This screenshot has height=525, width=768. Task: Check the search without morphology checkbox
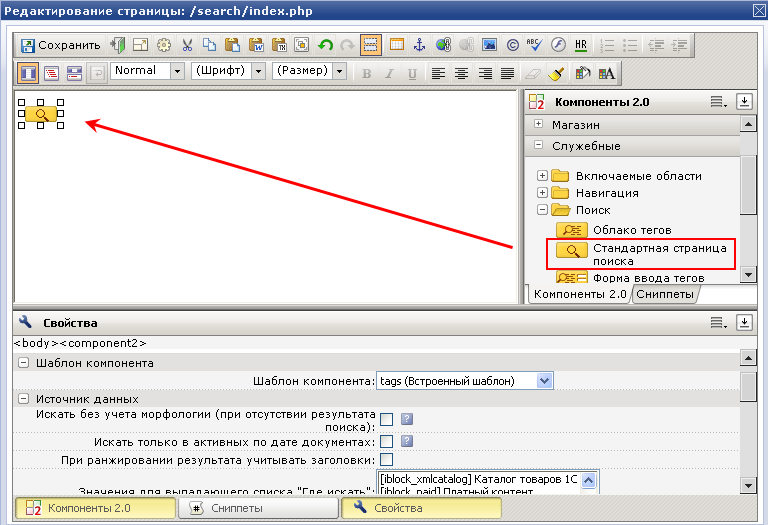pyautogui.click(x=386, y=419)
